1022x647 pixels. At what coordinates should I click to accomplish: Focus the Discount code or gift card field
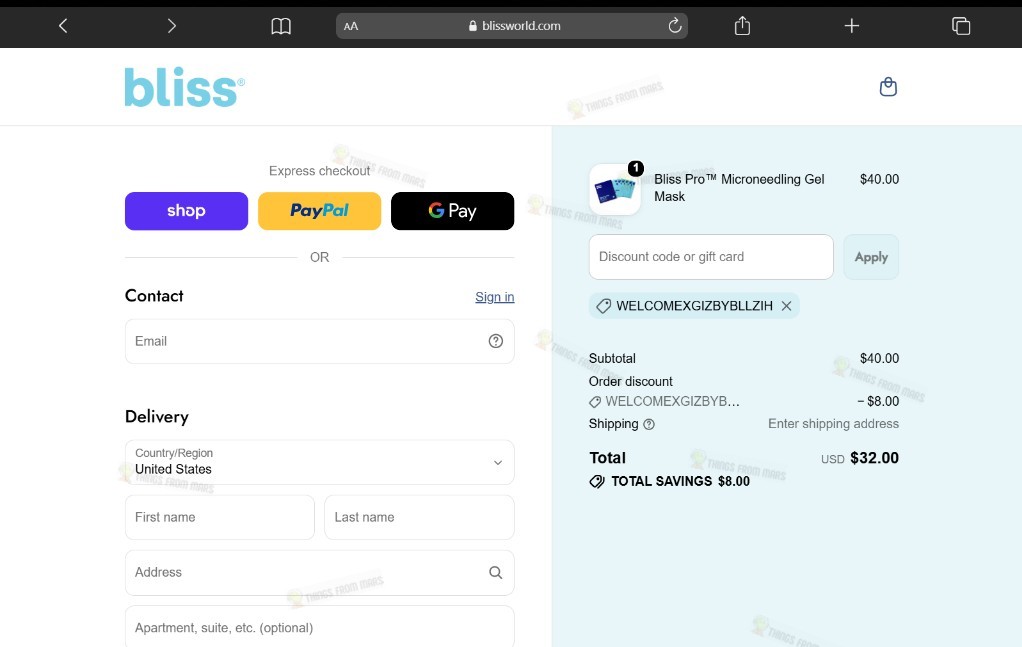pyautogui.click(x=711, y=257)
